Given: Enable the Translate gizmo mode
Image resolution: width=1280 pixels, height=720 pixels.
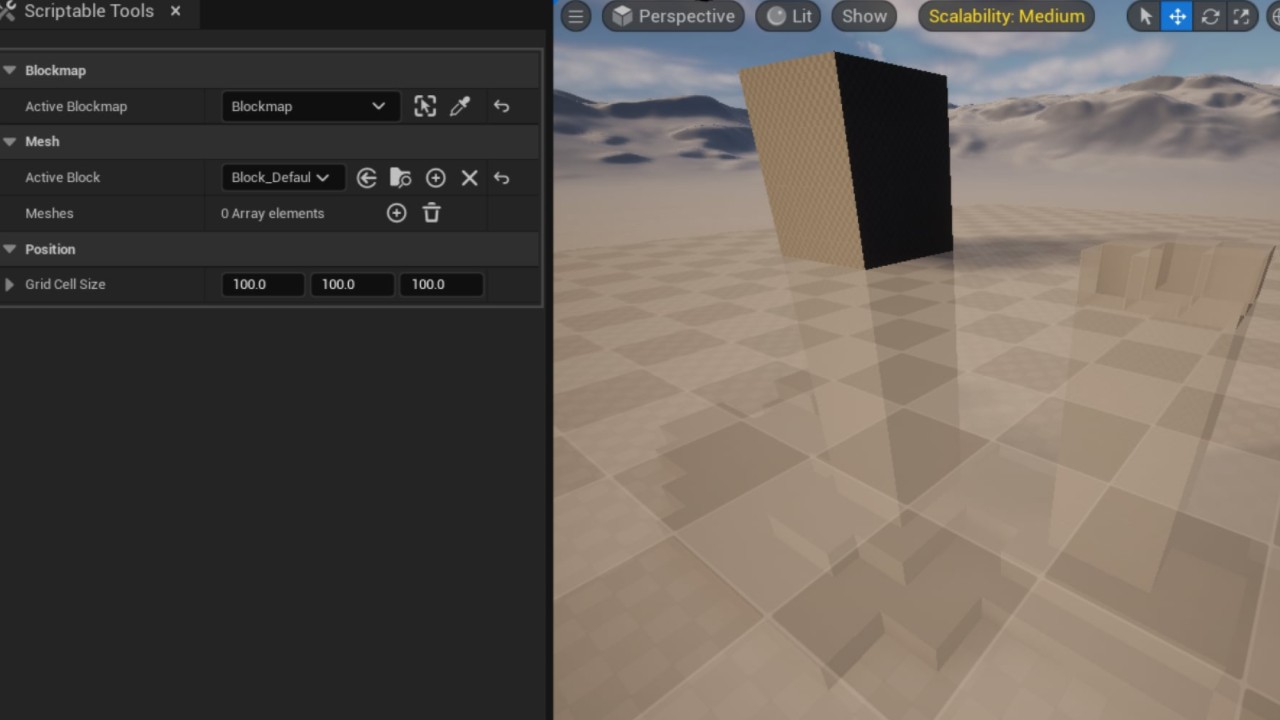Looking at the screenshot, I should (x=1177, y=16).
